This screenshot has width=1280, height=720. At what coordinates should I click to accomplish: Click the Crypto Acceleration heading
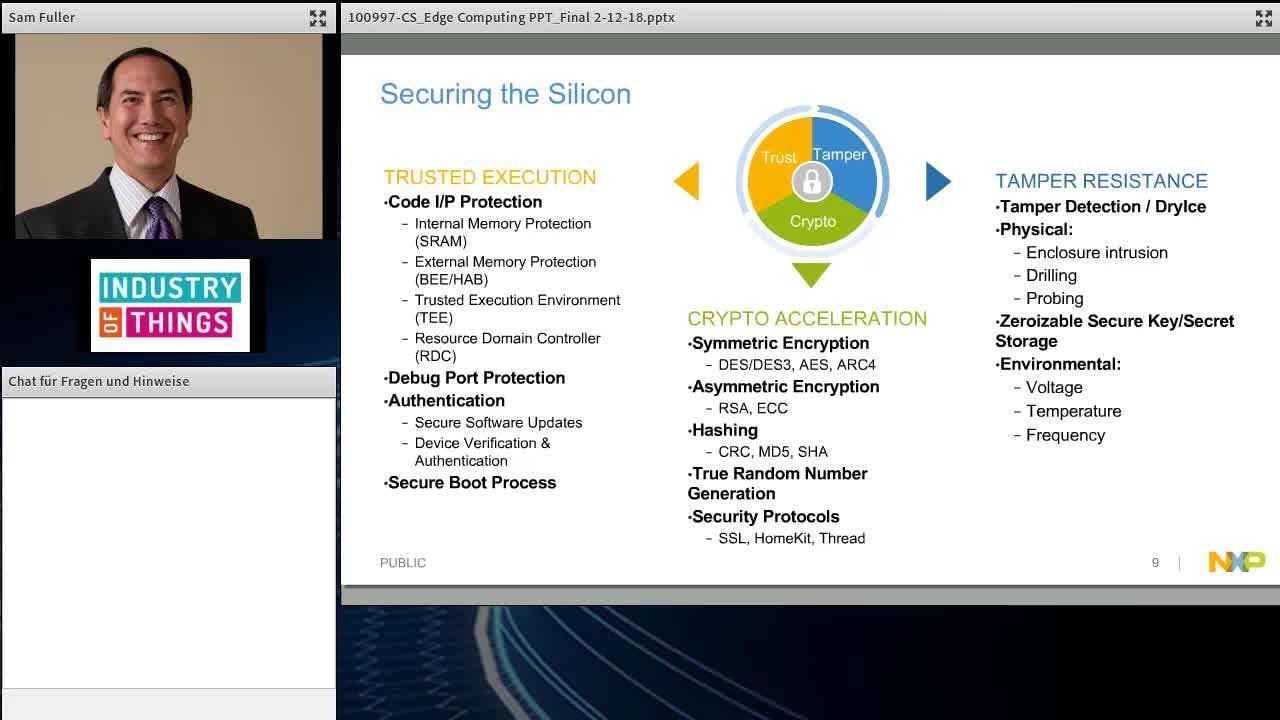pyautogui.click(x=806, y=319)
